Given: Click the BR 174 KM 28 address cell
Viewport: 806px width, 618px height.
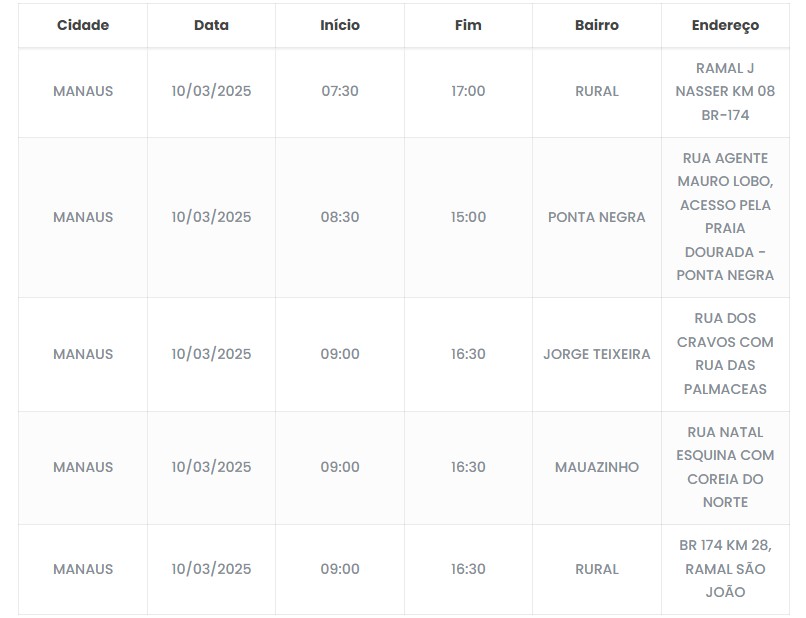Looking at the screenshot, I should (725, 569).
